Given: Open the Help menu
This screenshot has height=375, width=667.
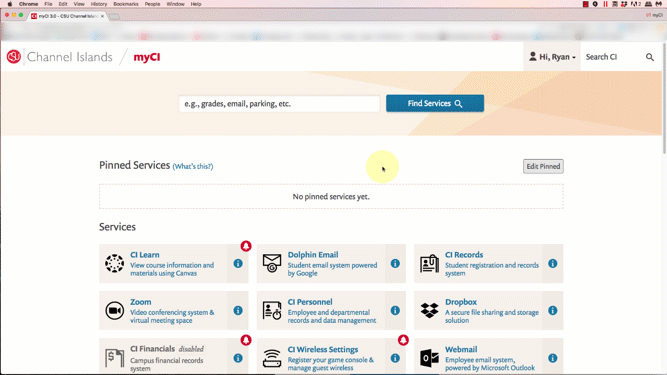Looking at the screenshot, I should [196, 4].
